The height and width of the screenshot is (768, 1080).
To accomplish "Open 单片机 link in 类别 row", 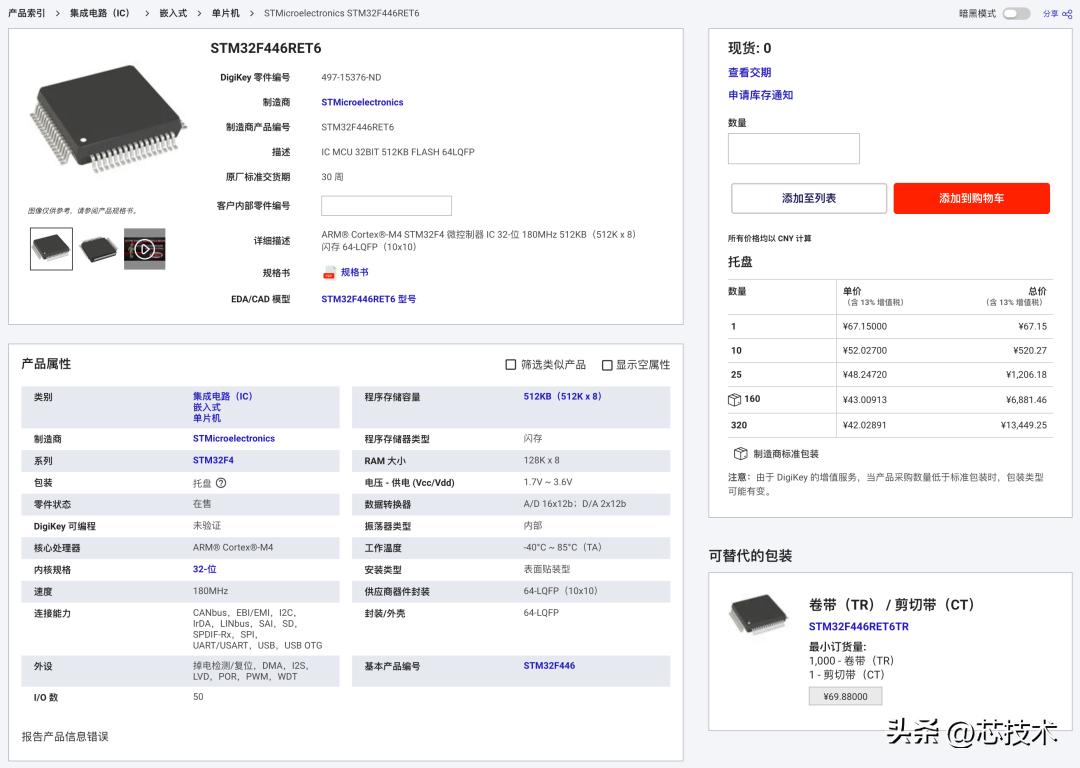I will coord(207,418).
